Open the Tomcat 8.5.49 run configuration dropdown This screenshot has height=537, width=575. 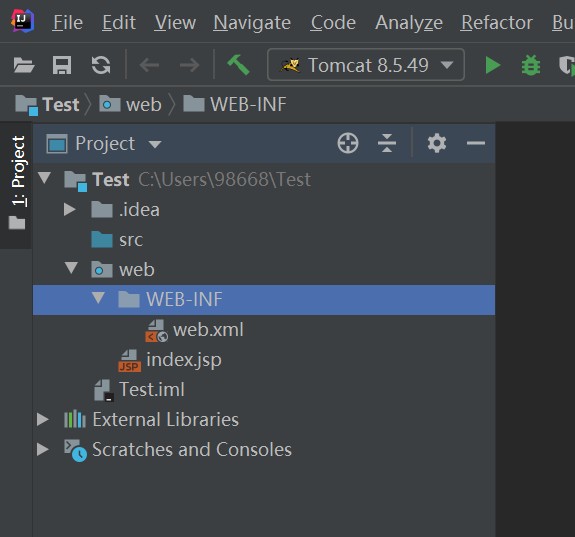click(x=366, y=65)
